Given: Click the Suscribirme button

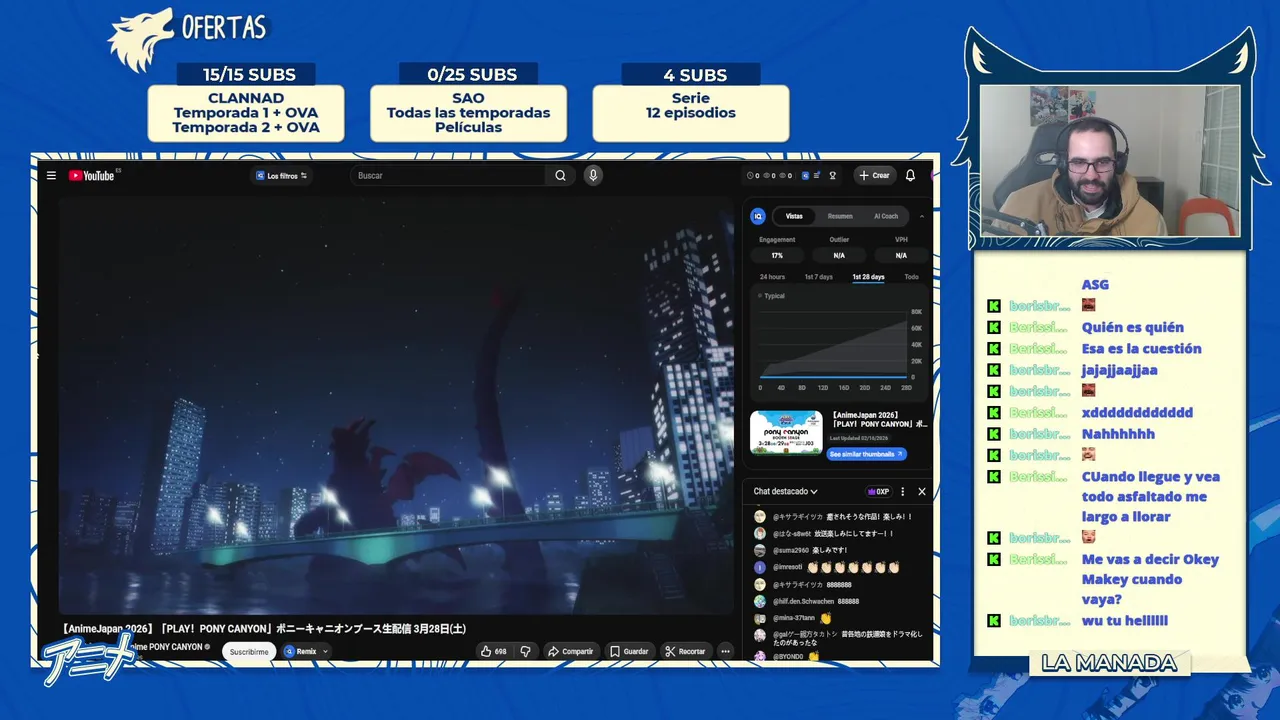Looking at the screenshot, I should pos(249,651).
